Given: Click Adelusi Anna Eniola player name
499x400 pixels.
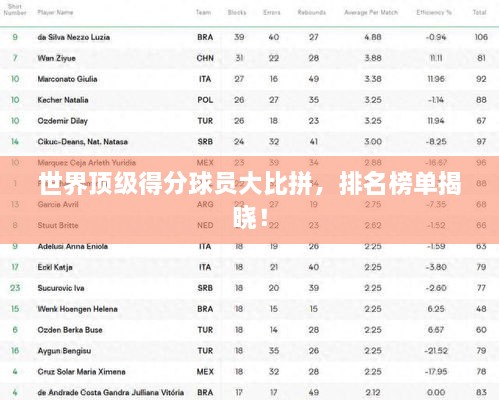Looking at the screenshot, I should point(72,246).
